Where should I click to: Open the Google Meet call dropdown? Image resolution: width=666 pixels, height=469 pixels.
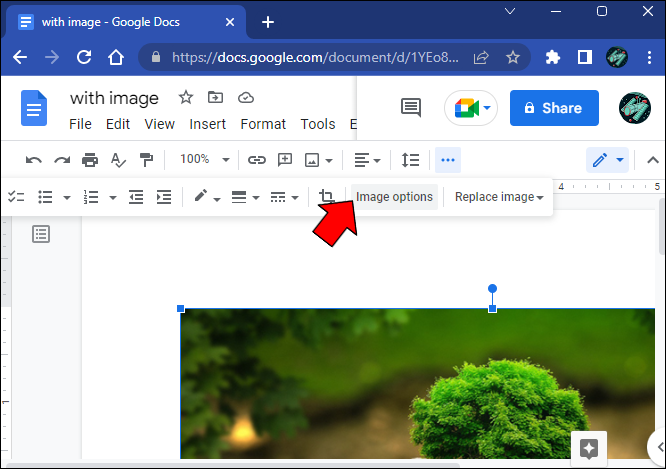pos(471,108)
